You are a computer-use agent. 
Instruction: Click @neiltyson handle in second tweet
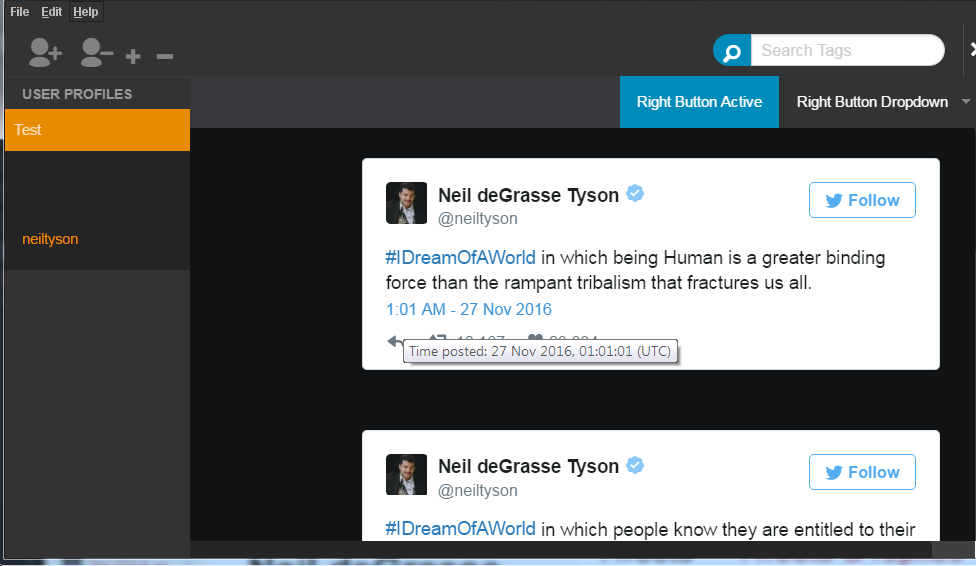[477, 491]
